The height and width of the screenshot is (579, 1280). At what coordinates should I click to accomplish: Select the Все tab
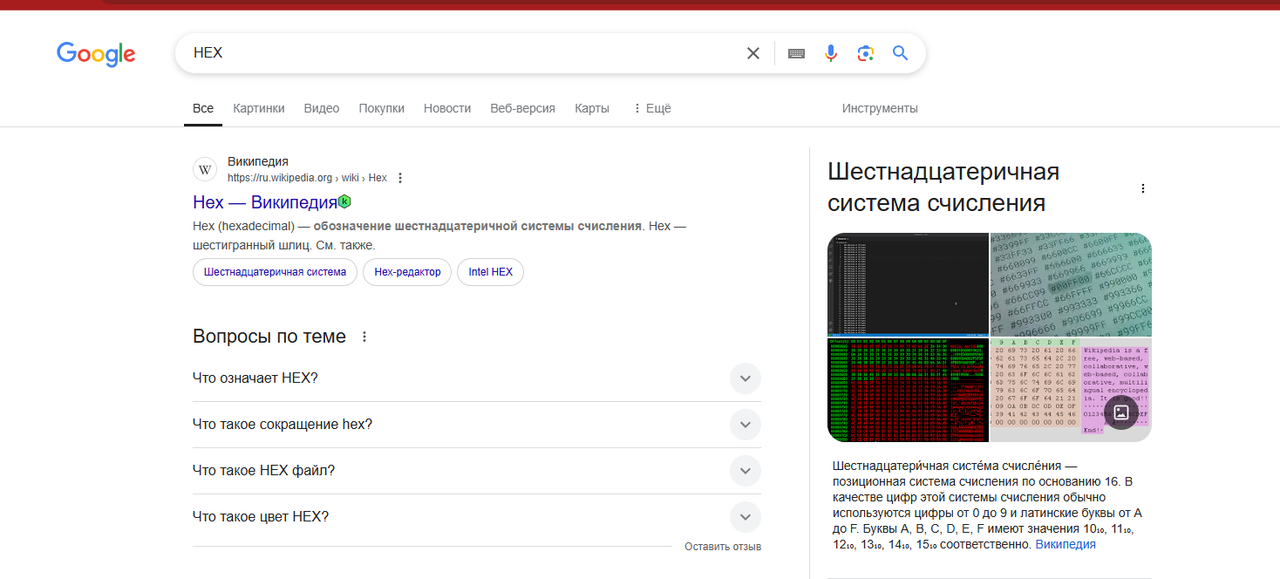tap(203, 108)
